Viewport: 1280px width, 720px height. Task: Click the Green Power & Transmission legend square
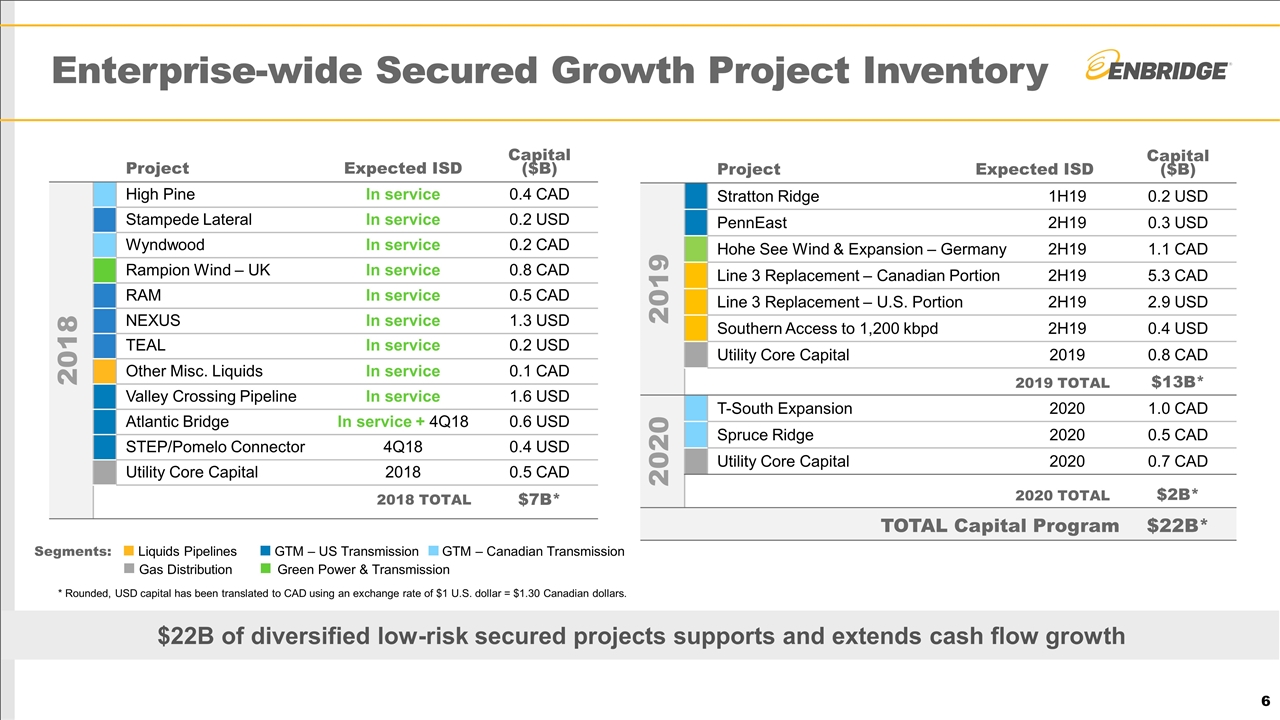(266, 569)
